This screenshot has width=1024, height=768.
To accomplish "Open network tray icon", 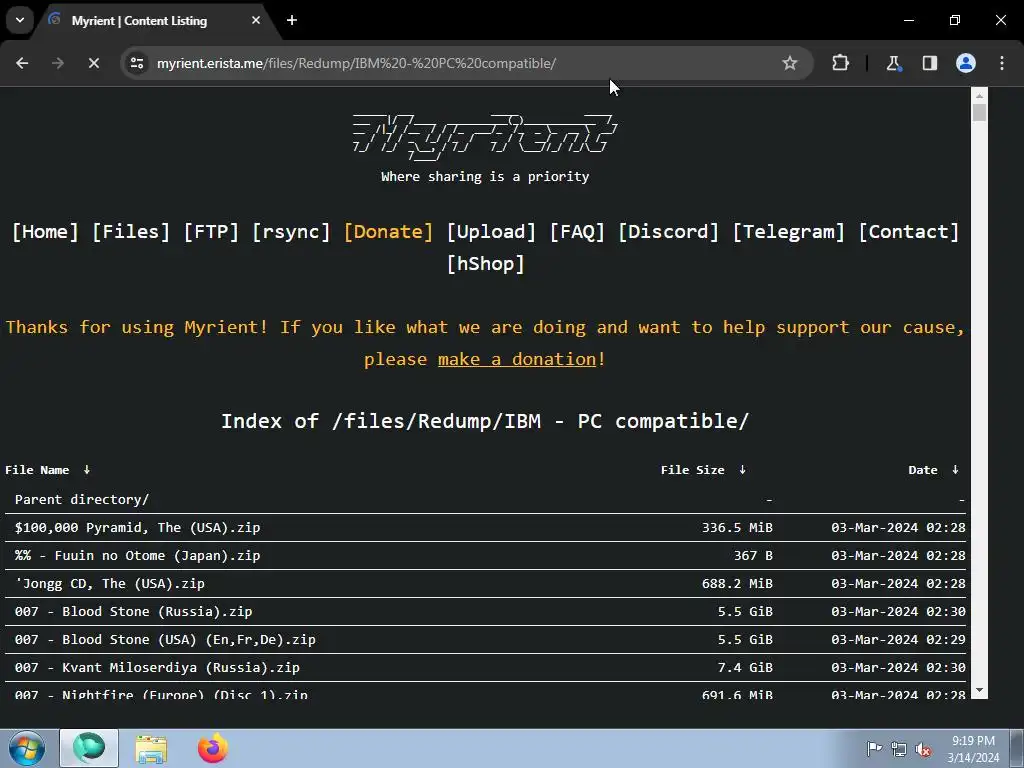I will point(899,749).
